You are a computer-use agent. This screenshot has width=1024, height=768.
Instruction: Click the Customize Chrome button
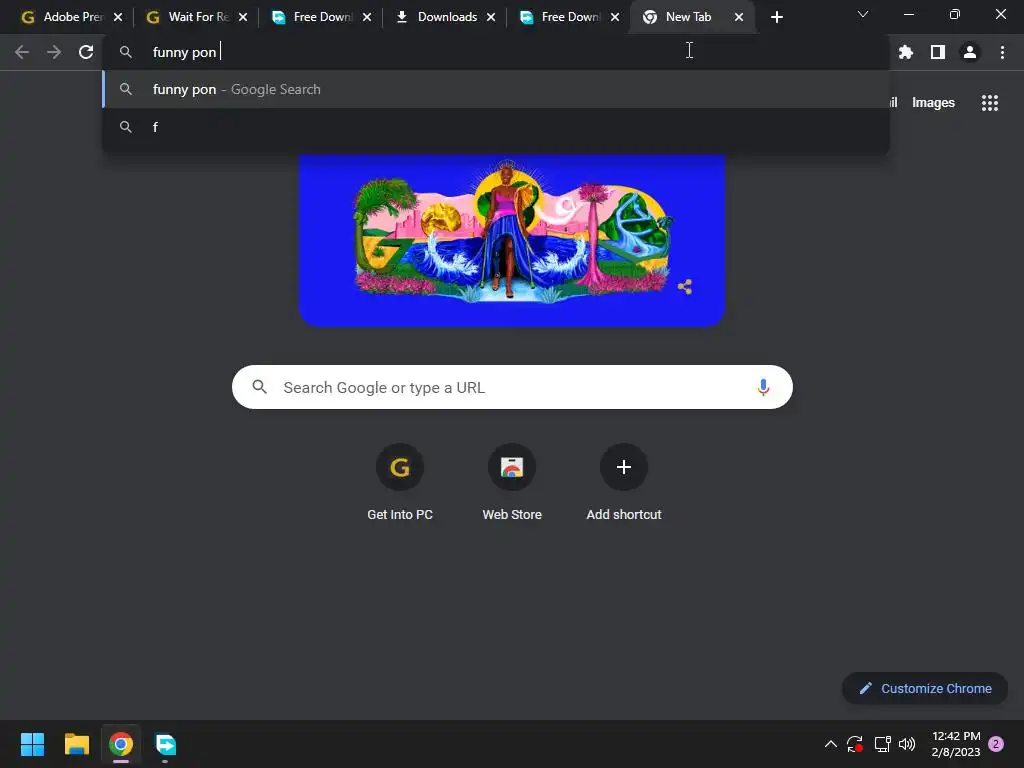(925, 688)
